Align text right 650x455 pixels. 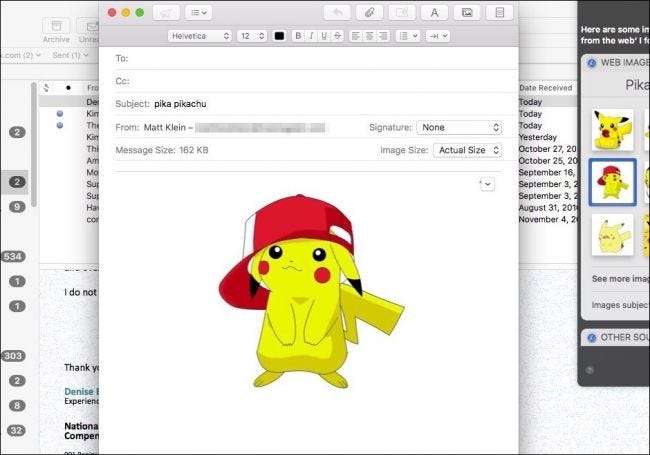[x=383, y=36]
